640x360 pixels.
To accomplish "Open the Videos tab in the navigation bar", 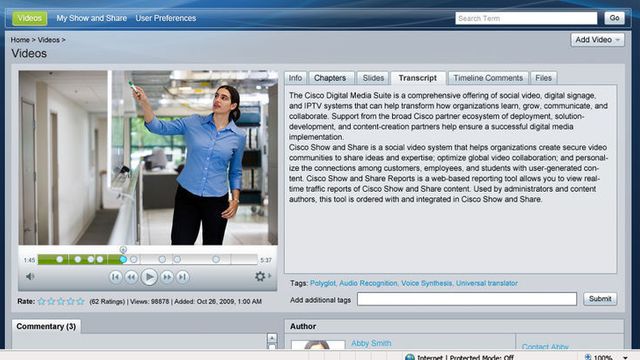I will tap(29, 18).
